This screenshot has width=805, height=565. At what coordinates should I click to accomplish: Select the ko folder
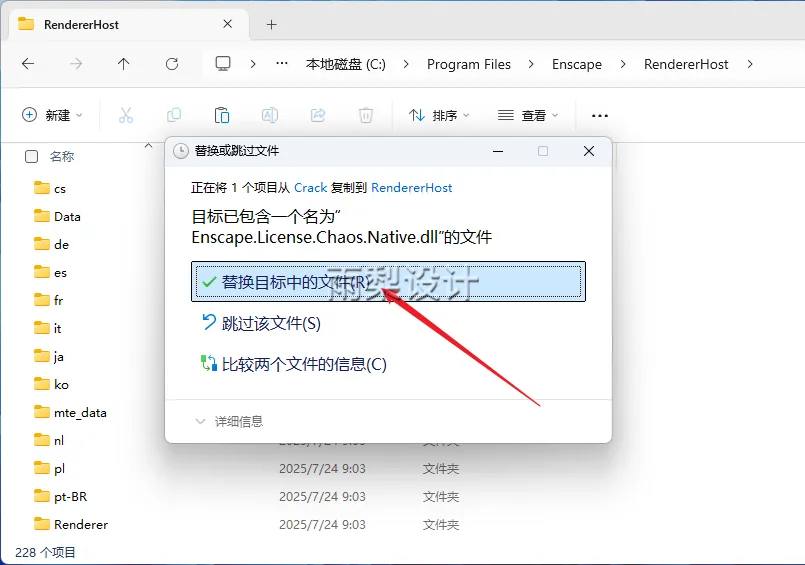51,384
